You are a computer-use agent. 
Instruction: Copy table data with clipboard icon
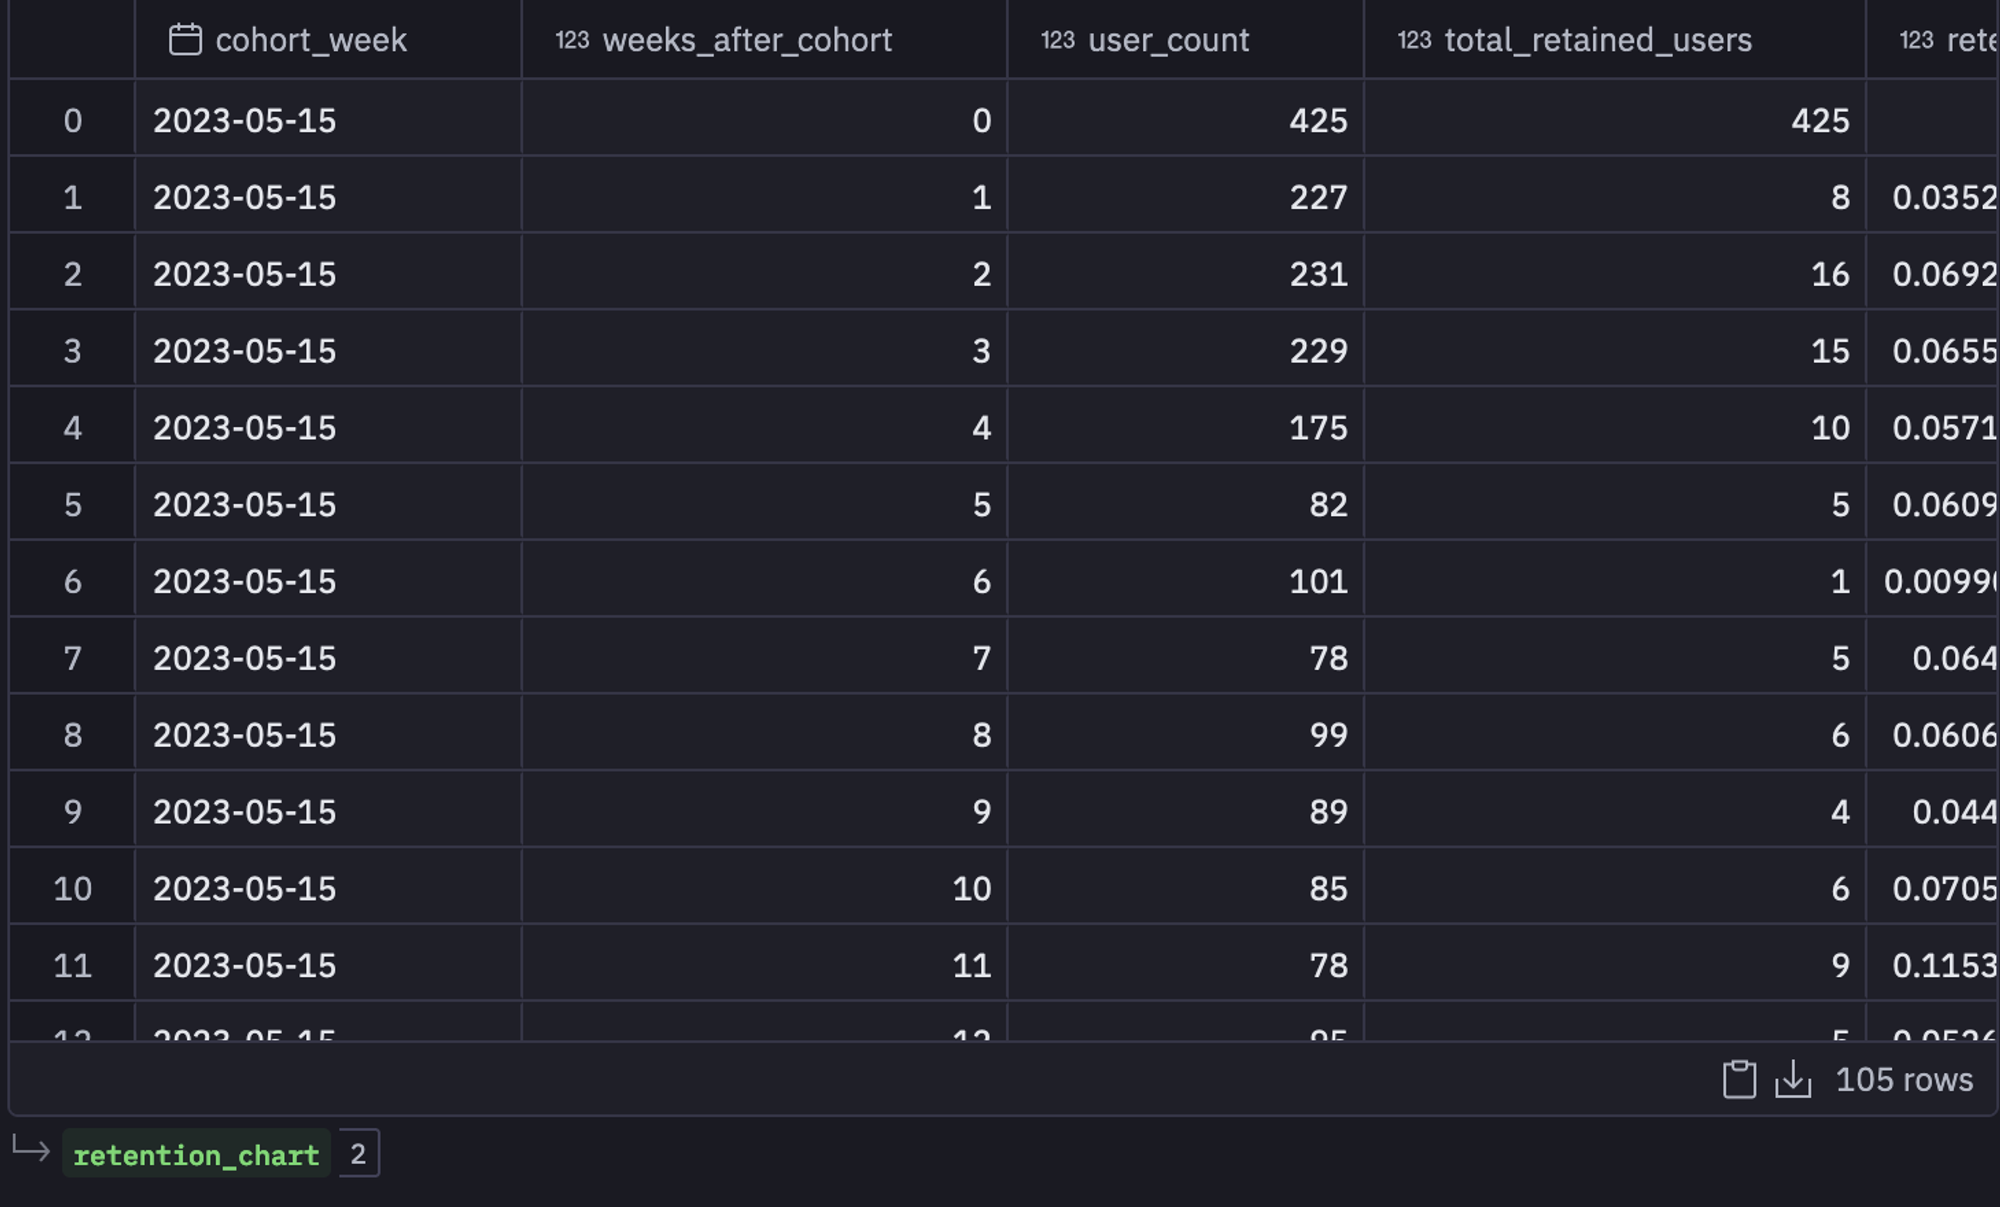[x=1739, y=1080]
